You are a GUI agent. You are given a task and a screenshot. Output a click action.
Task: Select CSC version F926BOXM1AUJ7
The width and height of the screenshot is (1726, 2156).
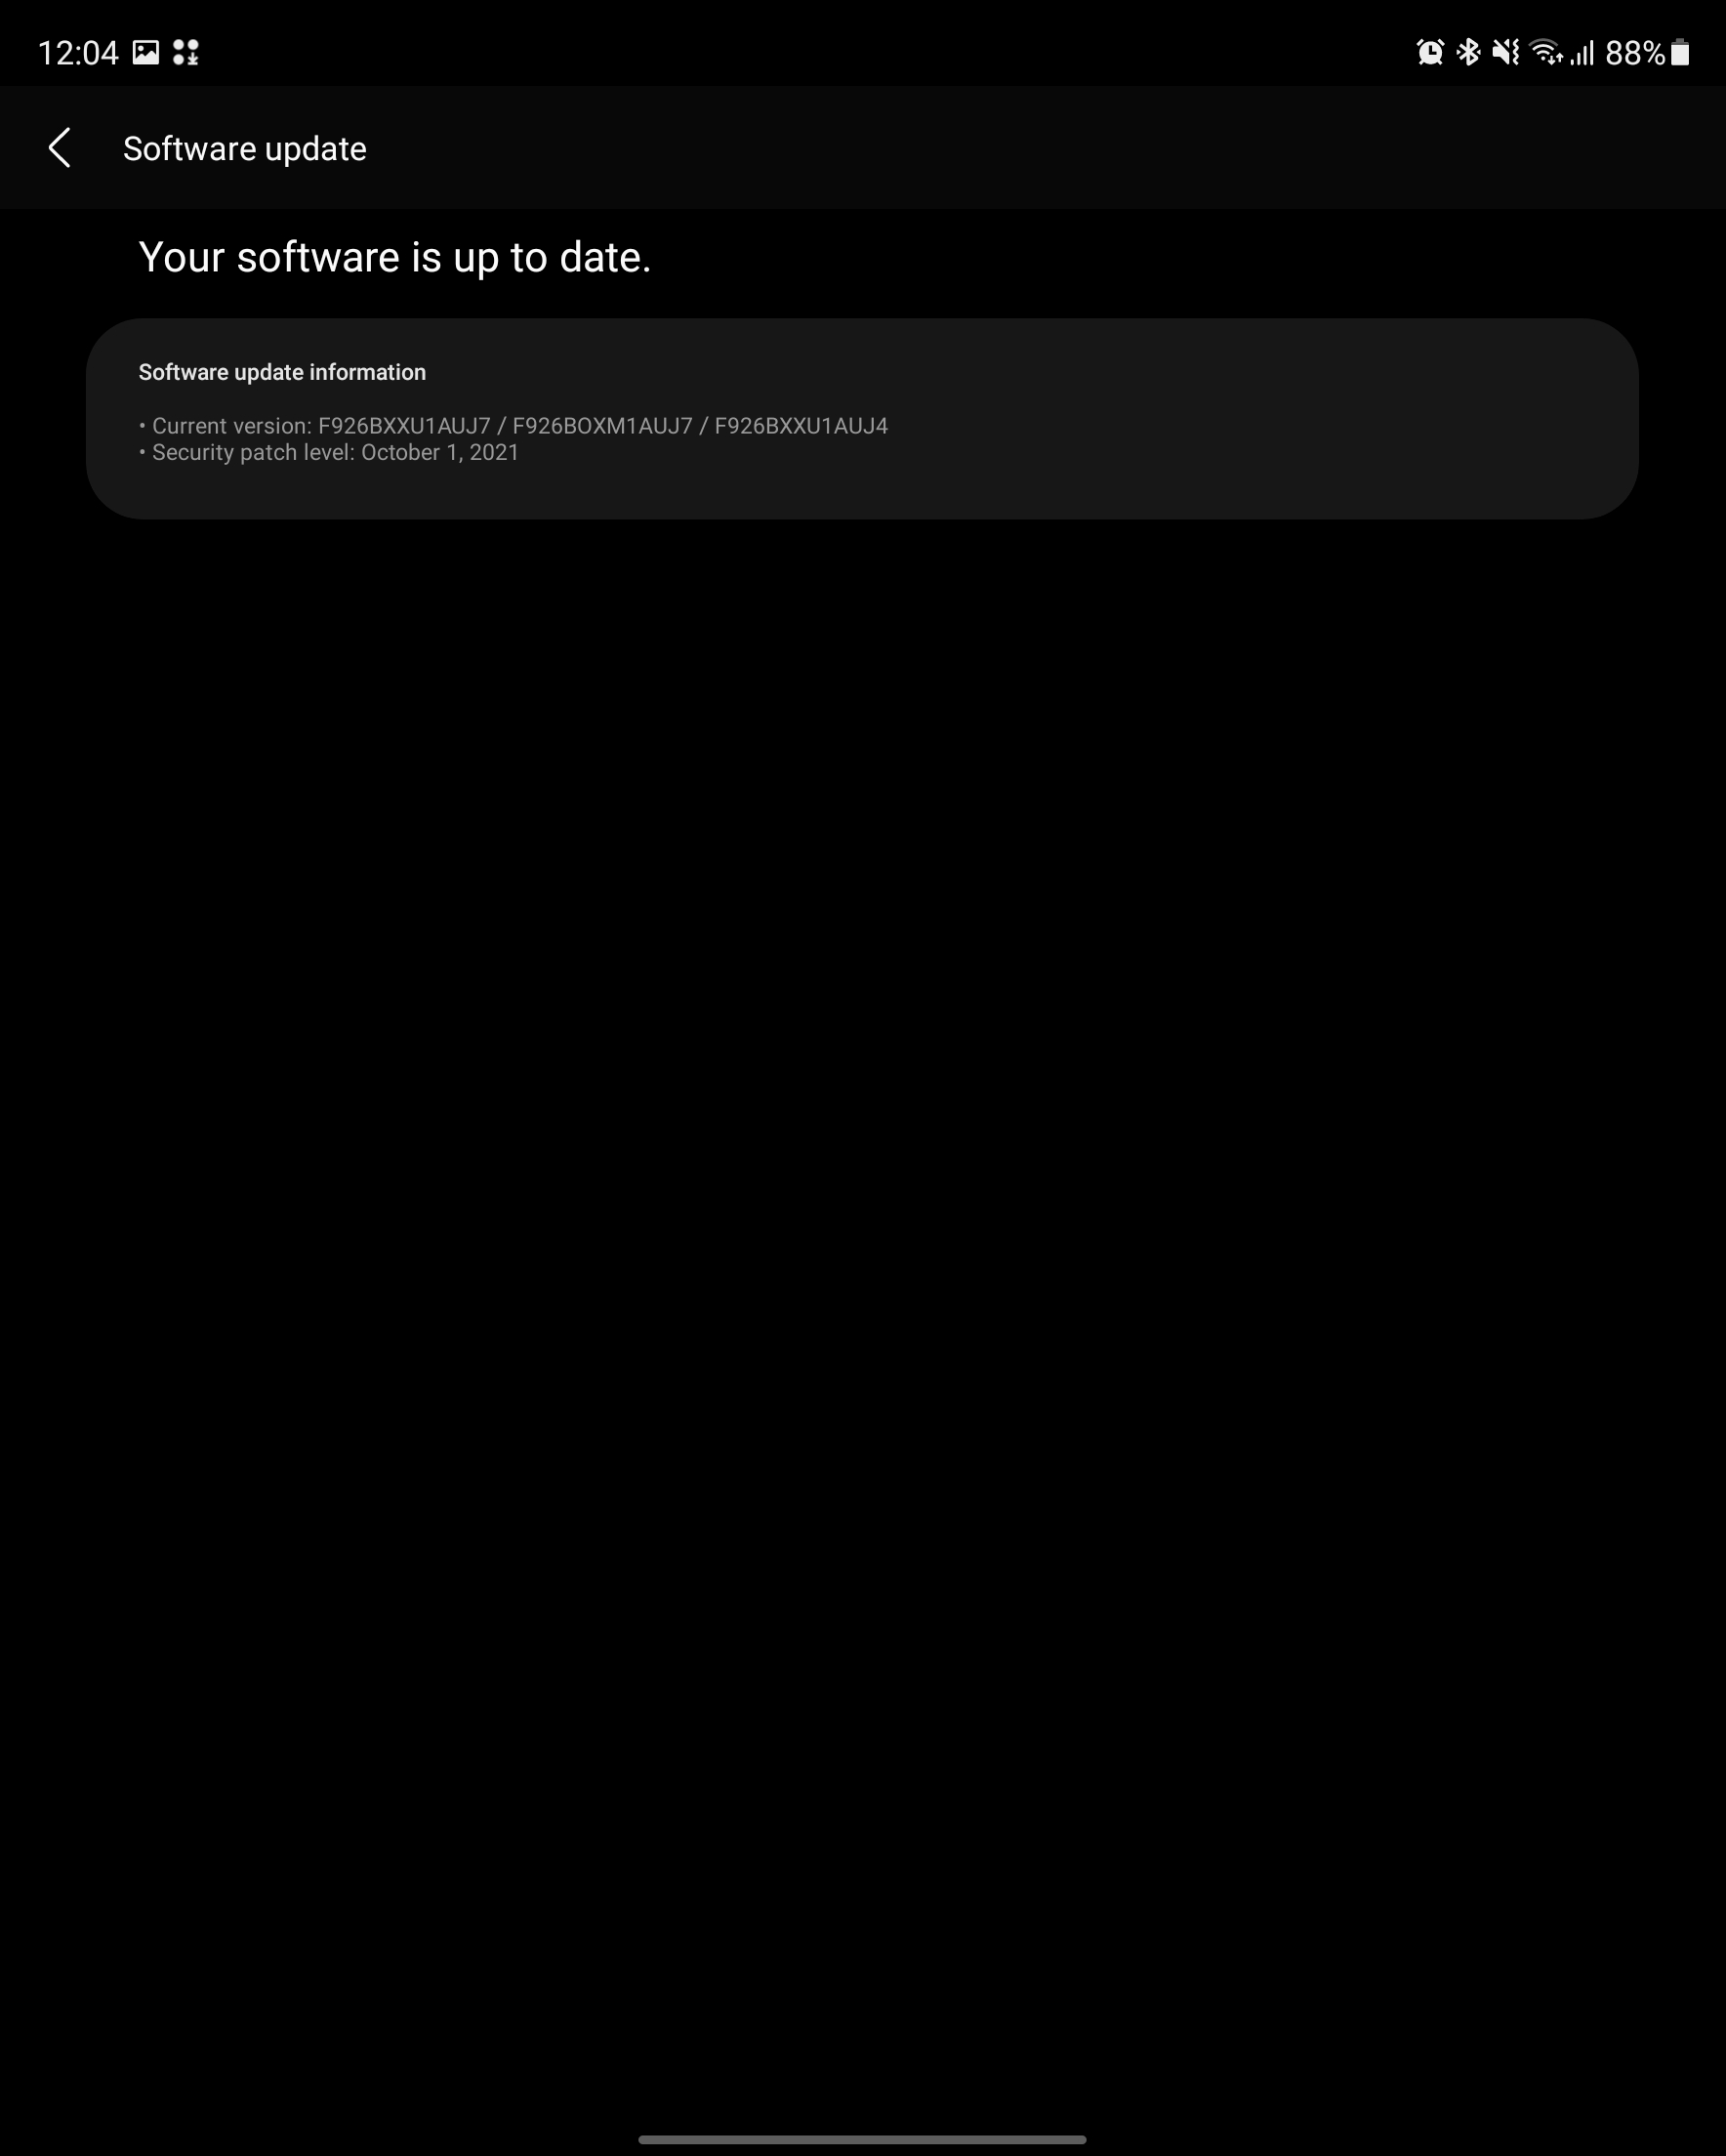602,426
